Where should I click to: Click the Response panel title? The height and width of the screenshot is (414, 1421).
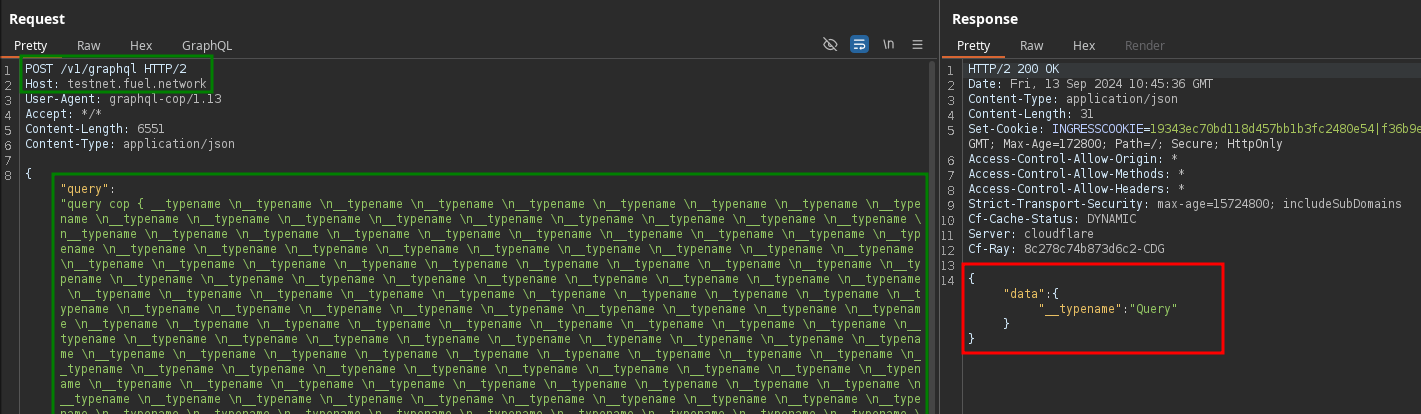point(985,19)
